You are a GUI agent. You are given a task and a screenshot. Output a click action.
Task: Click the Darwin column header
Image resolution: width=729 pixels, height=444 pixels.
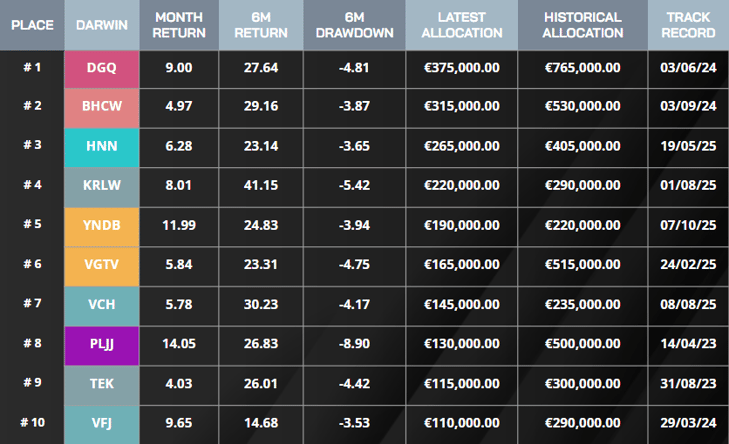pyautogui.click(x=101, y=25)
